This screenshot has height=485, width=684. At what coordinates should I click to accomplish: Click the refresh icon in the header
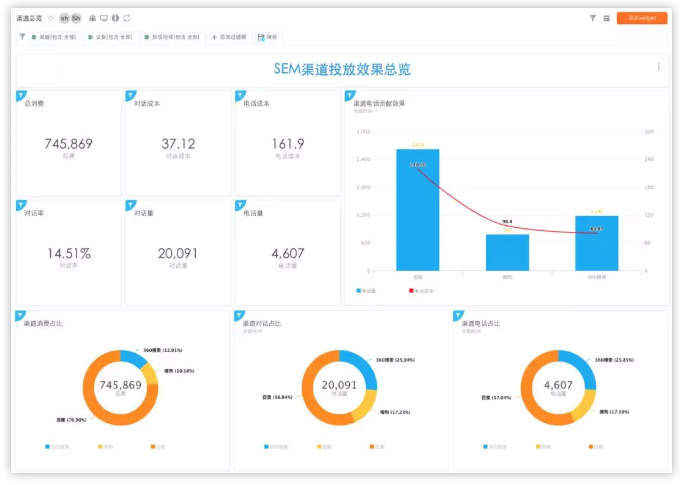tap(127, 18)
